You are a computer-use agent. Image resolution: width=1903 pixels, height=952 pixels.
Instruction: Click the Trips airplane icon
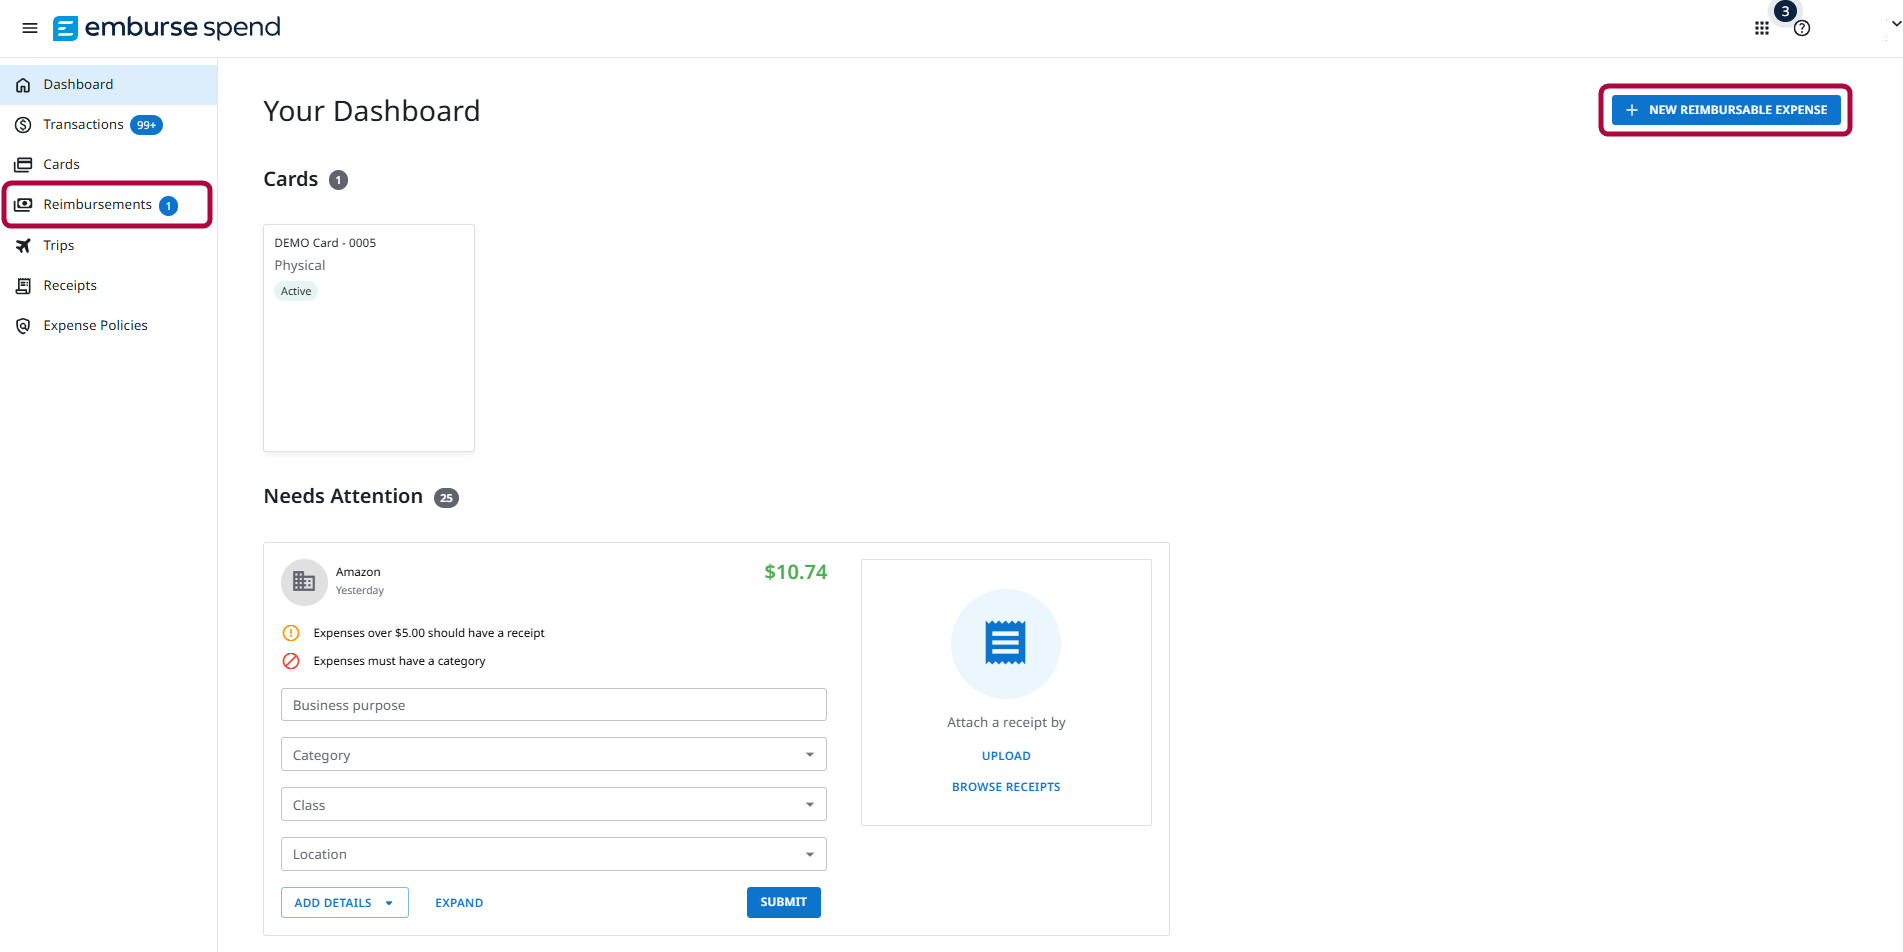coord(23,246)
